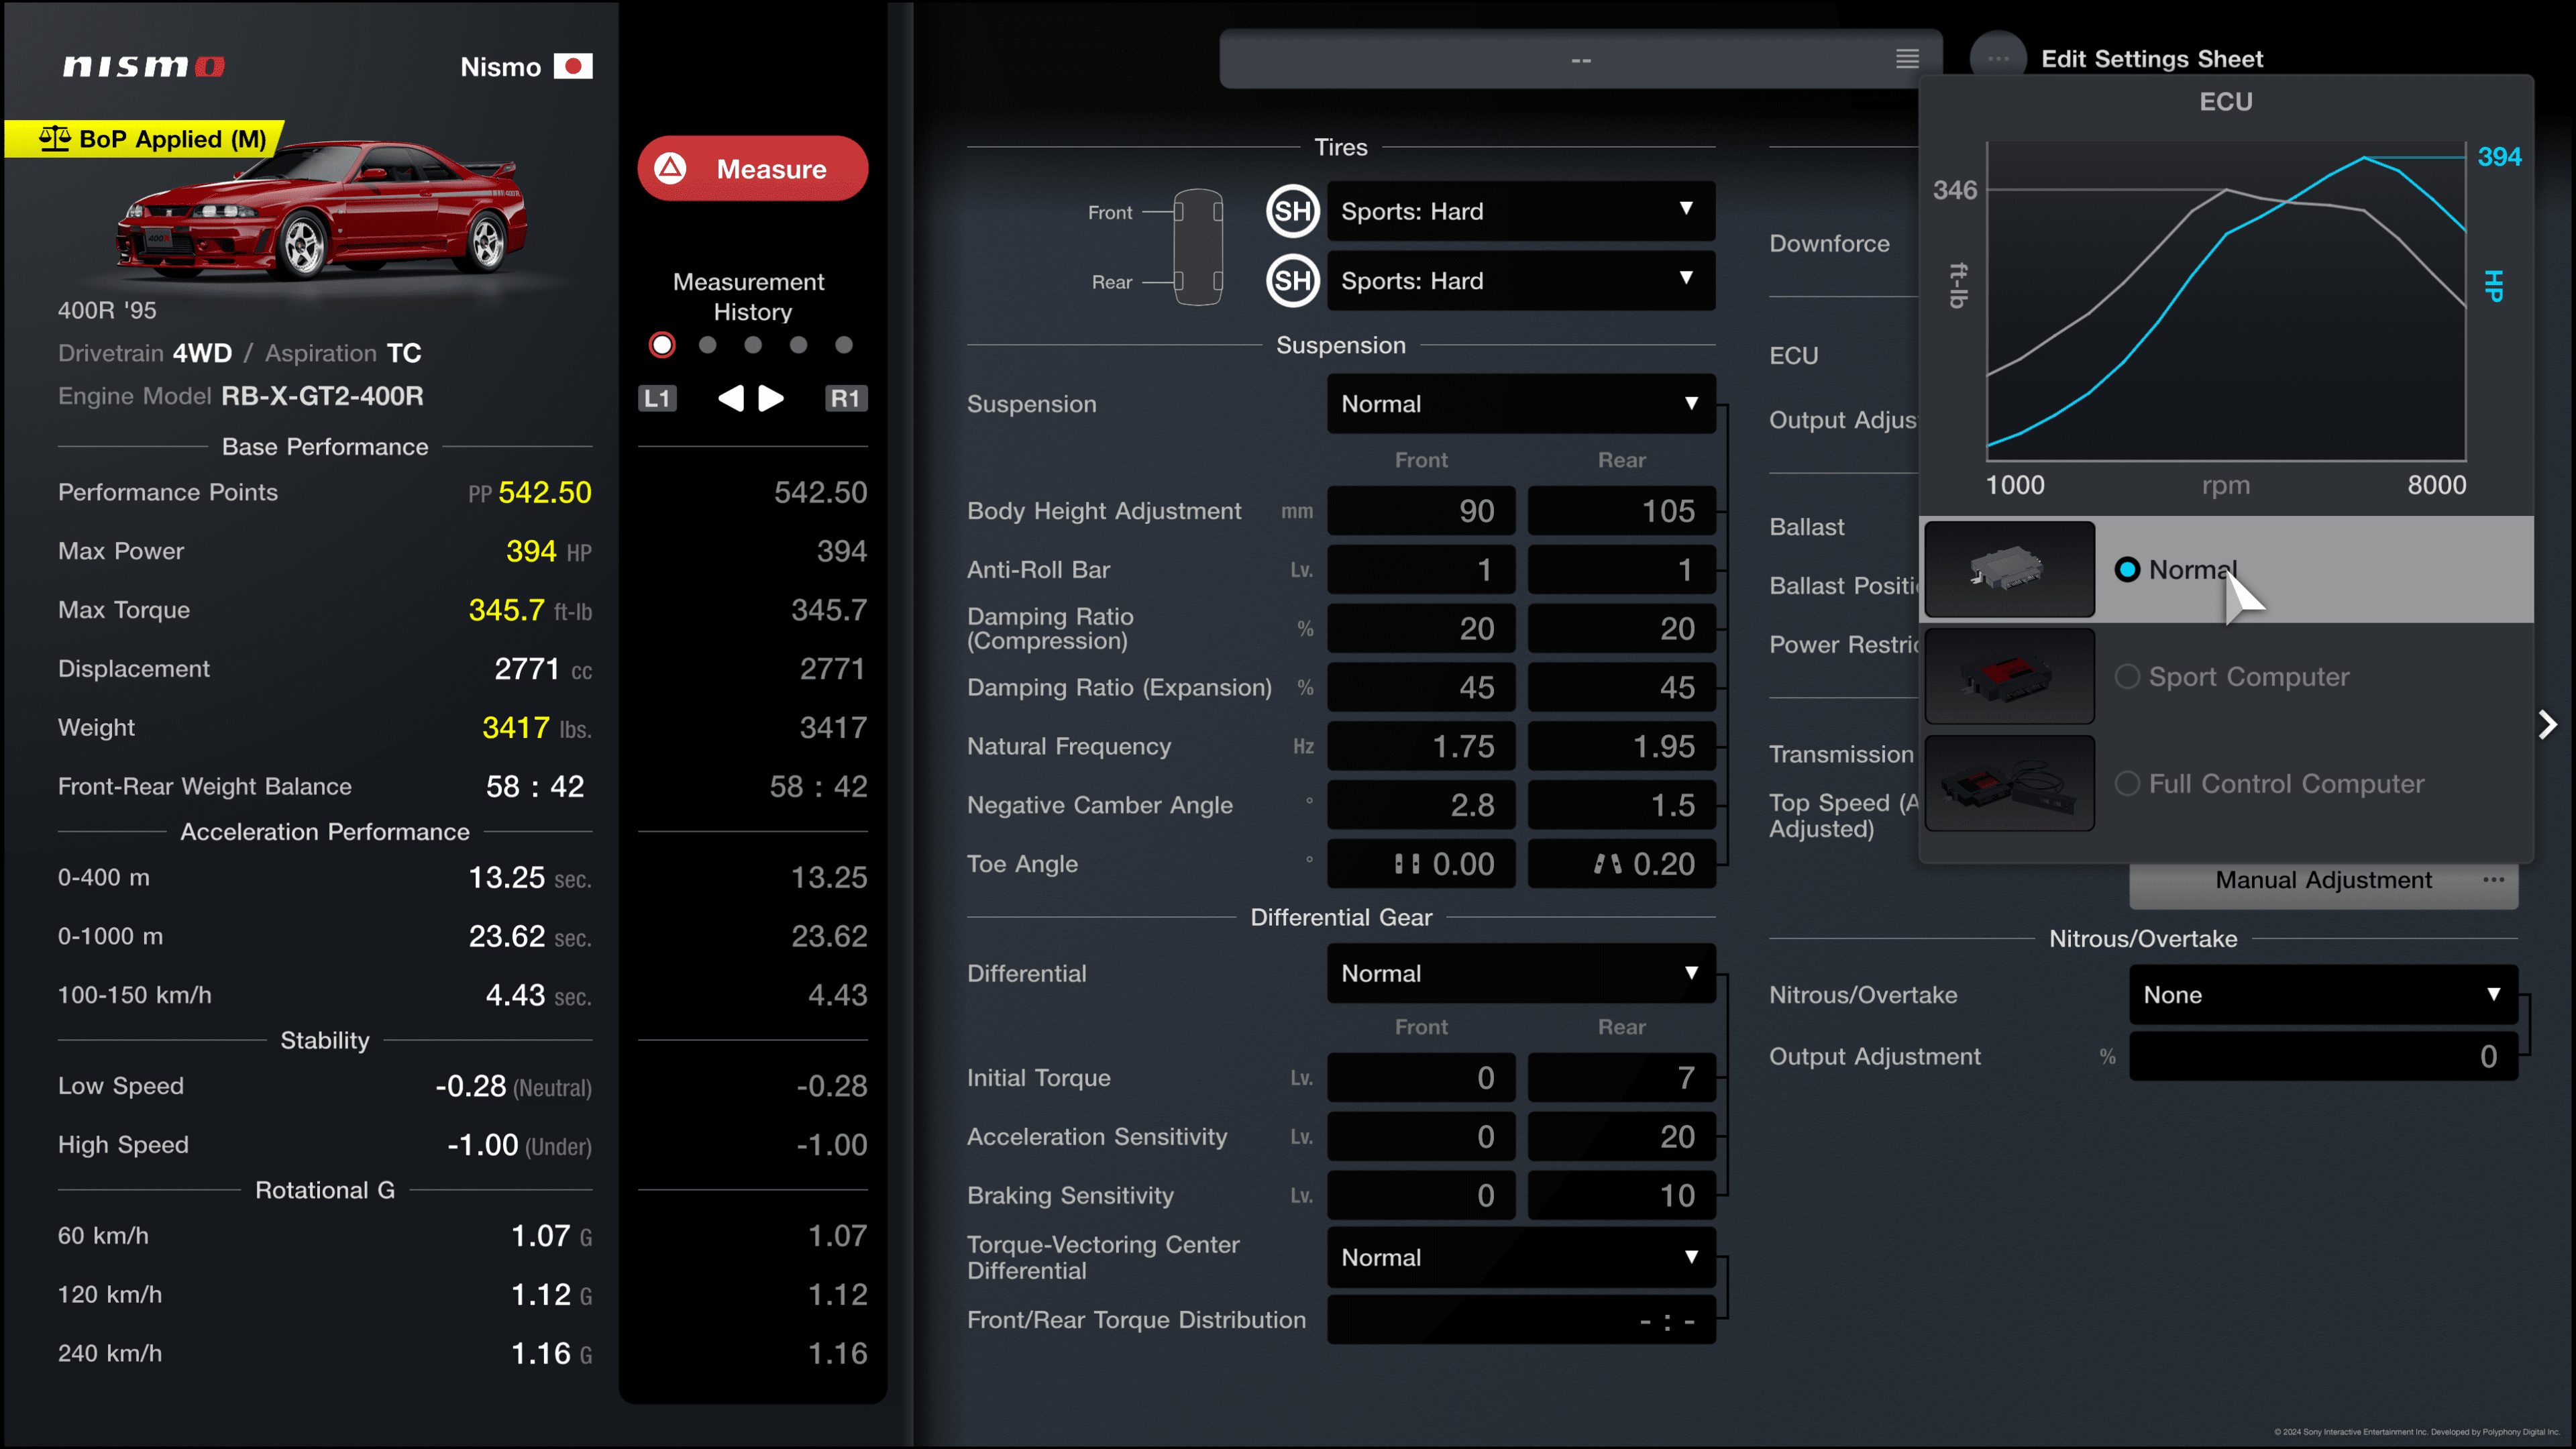Click the red active measurement history dot
Viewport: 2576px width, 1449px height.
click(x=661, y=345)
